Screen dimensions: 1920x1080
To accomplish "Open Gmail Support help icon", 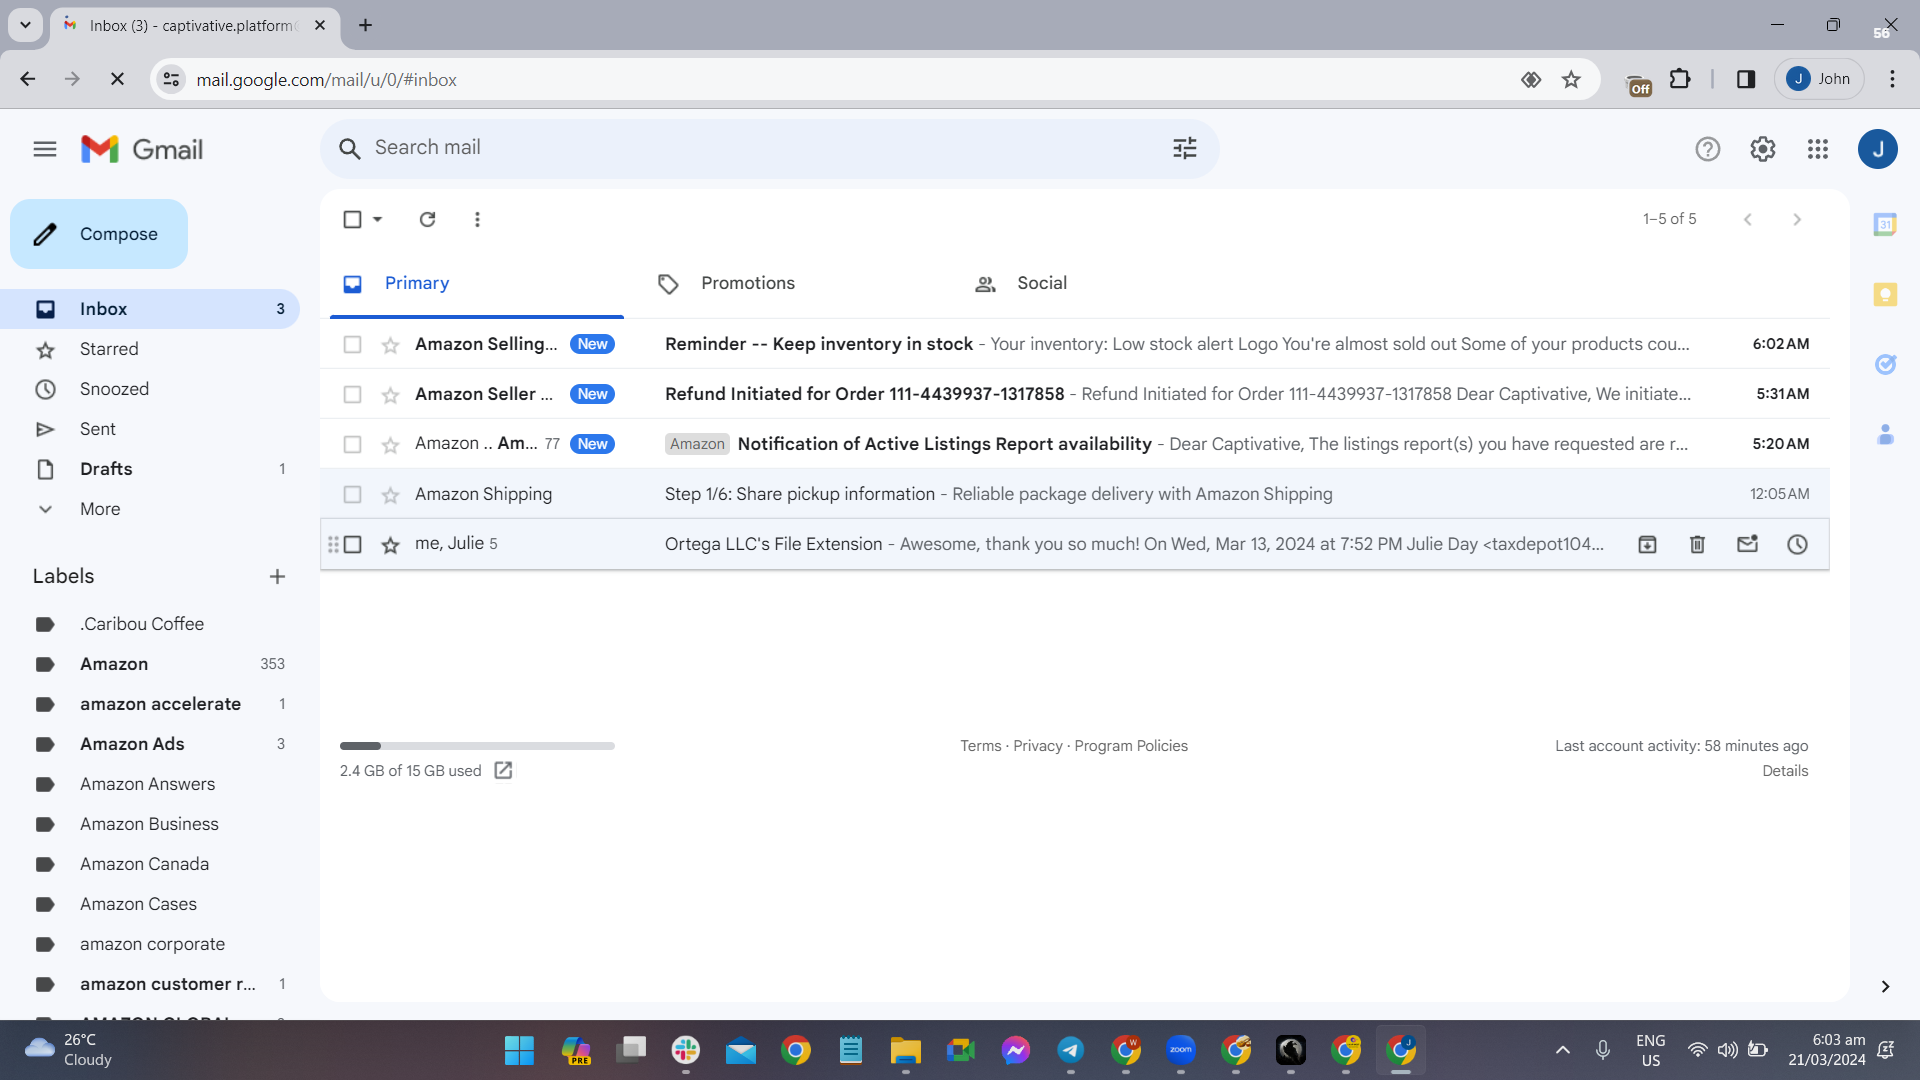I will 1708,149.
